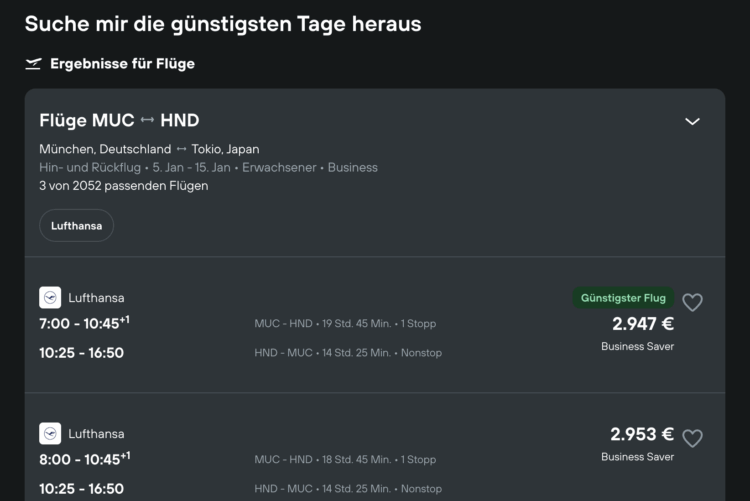
Task: Favorite the 2.947 € flight with heart
Action: click(692, 302)
